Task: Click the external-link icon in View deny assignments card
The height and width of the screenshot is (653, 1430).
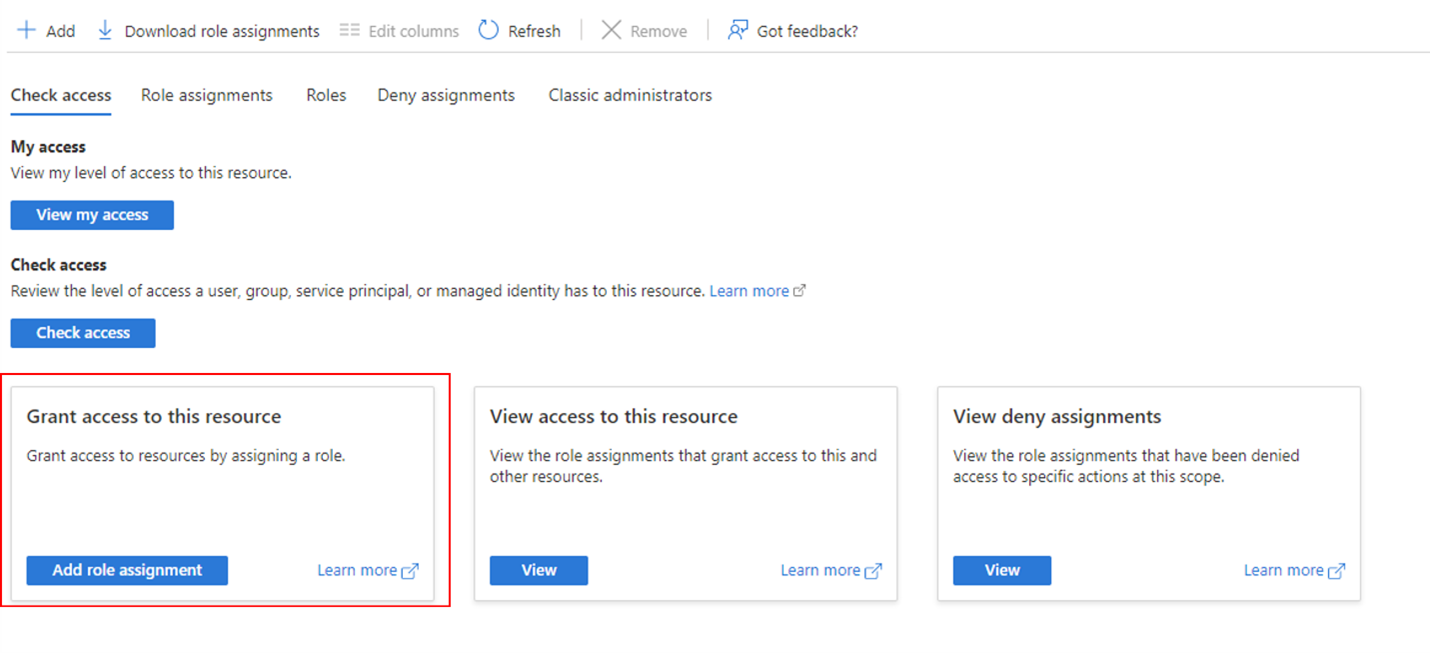Action: pos(1338,570)
